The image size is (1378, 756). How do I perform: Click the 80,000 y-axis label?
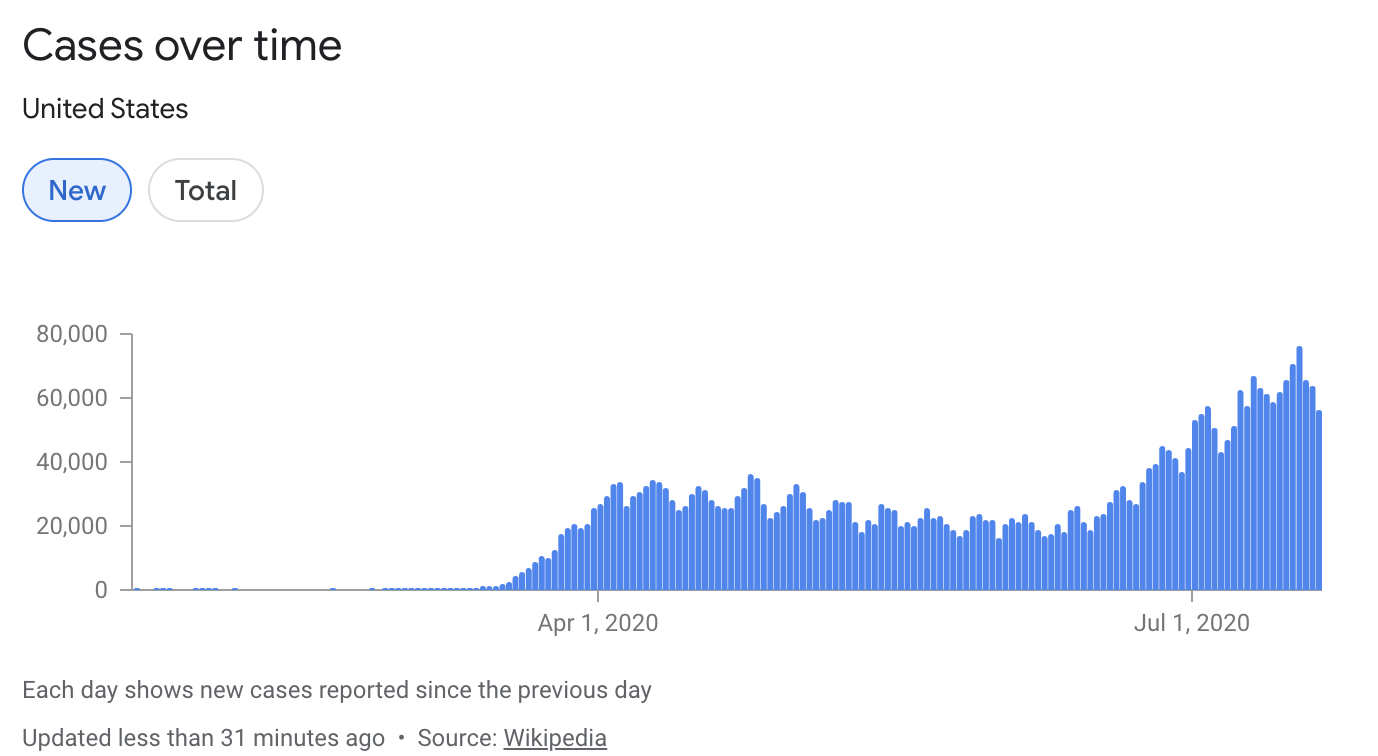coord(72,334)
